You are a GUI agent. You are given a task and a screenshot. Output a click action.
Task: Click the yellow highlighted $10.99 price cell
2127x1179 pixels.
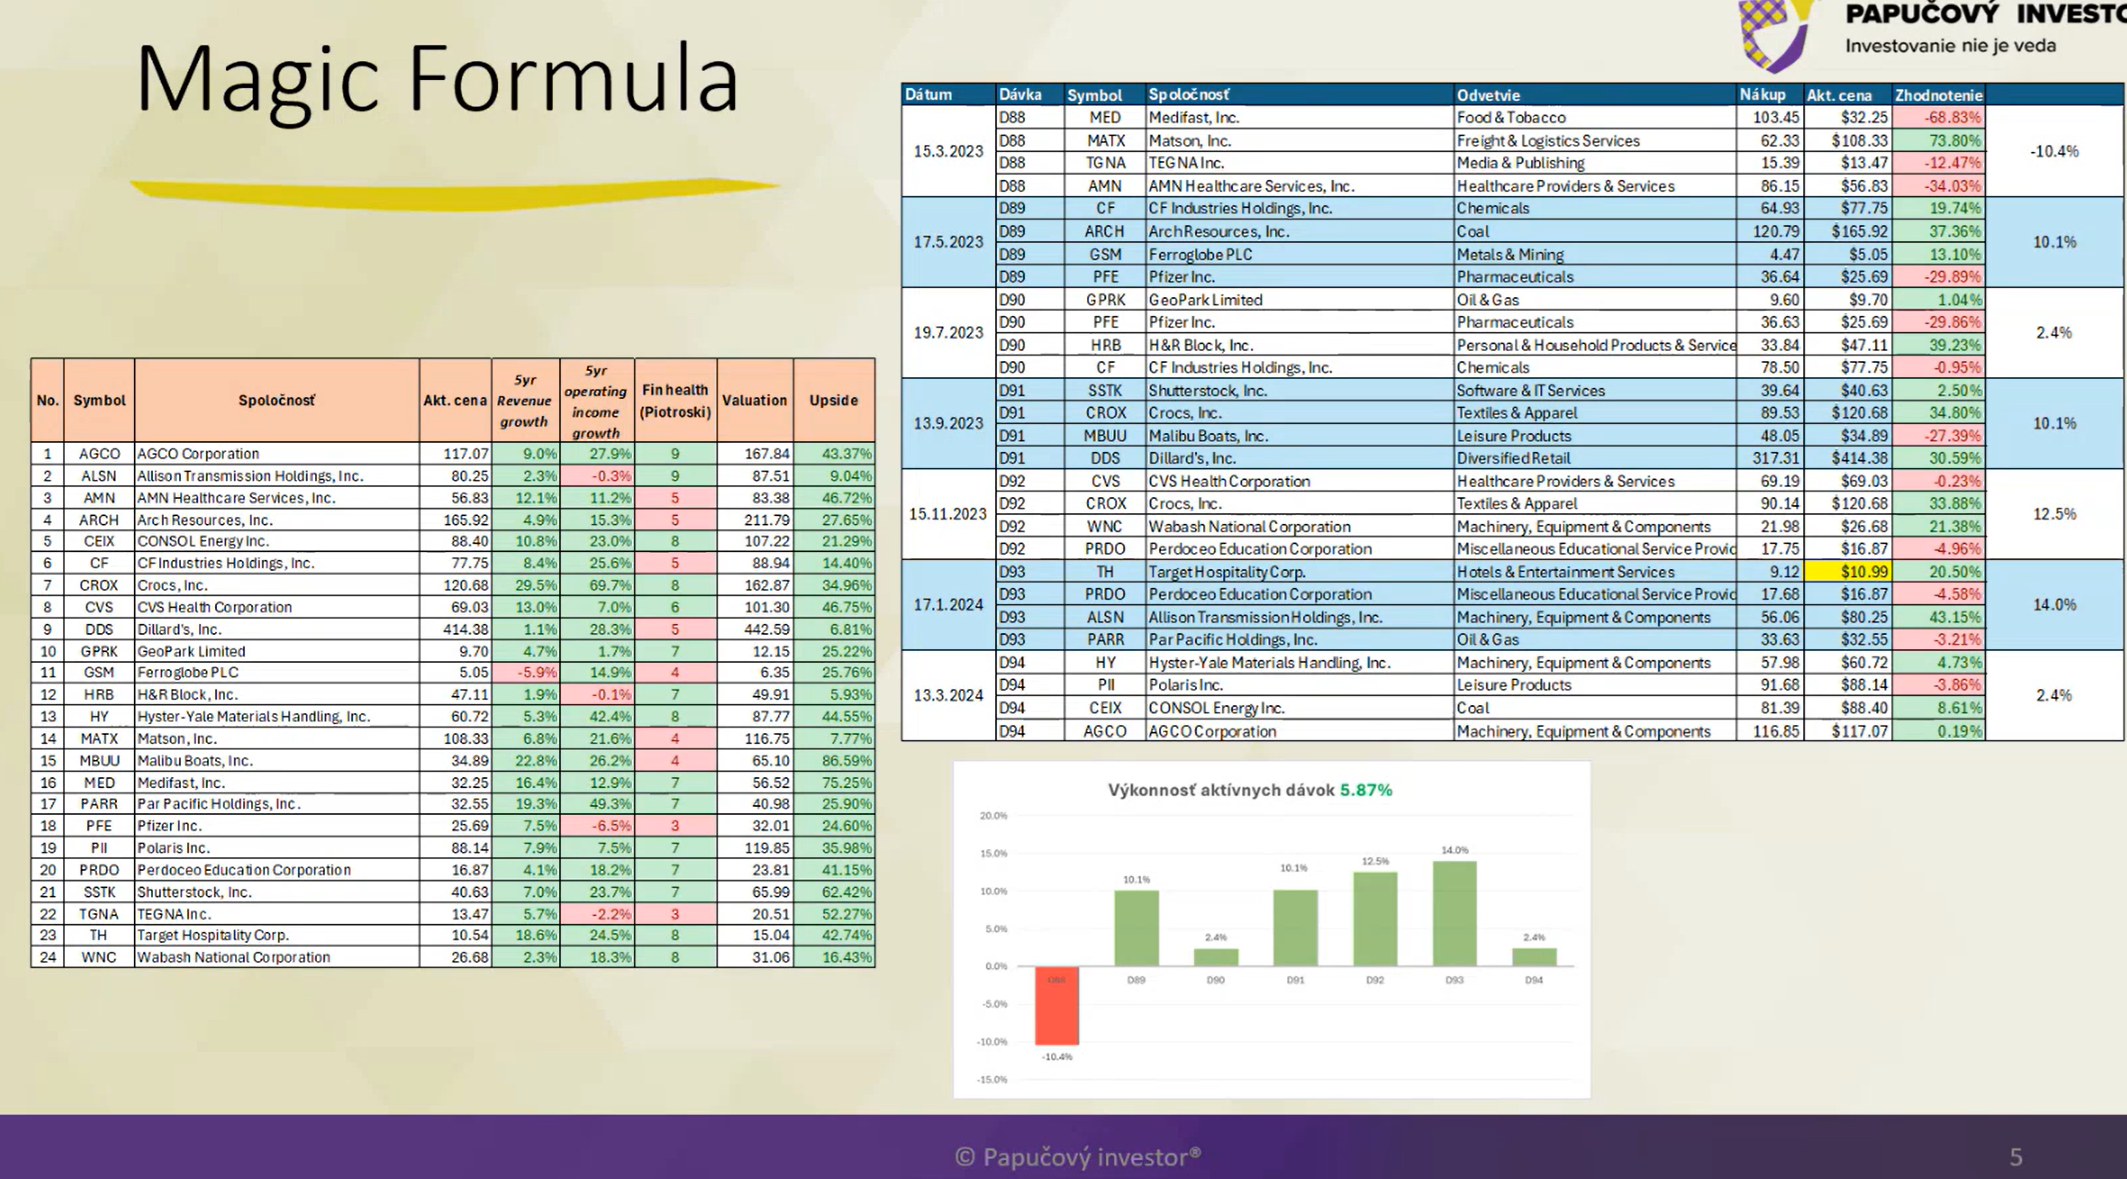coord(1849,572)
